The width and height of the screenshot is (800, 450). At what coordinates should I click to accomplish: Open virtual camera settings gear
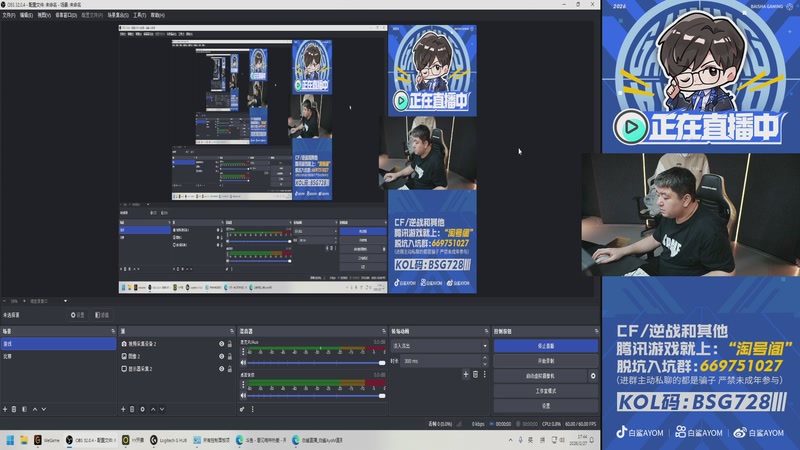(x=593, y=376)
